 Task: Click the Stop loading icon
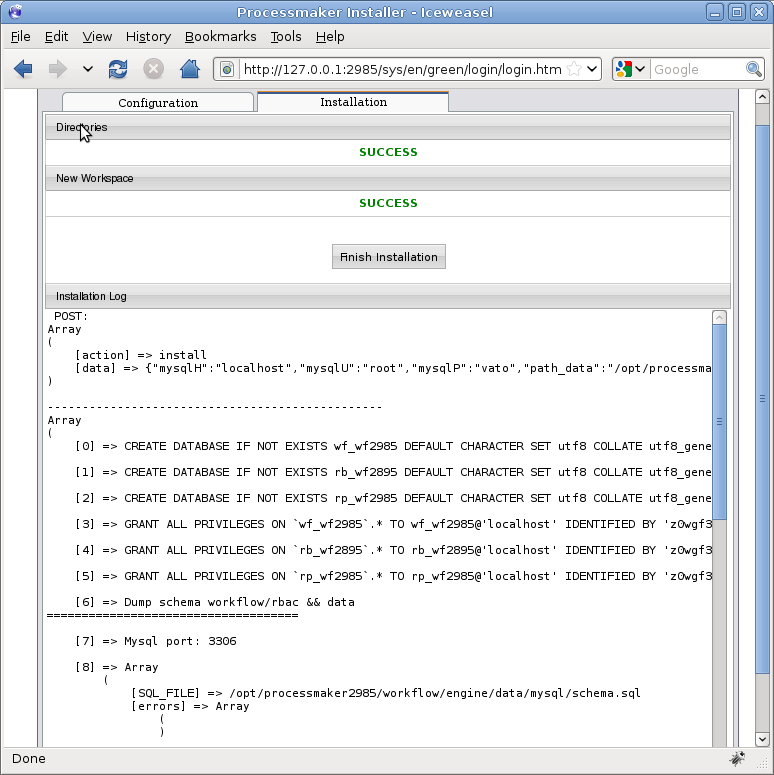pos(153,69)
